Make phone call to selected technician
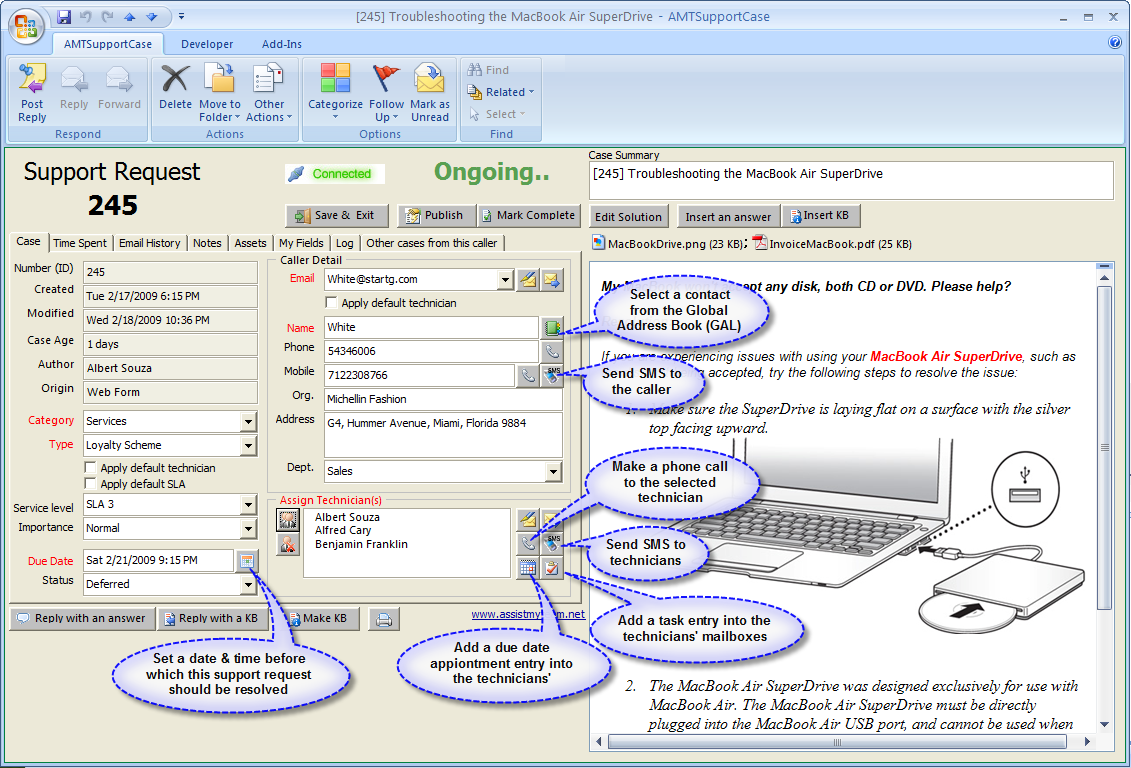 529,543
